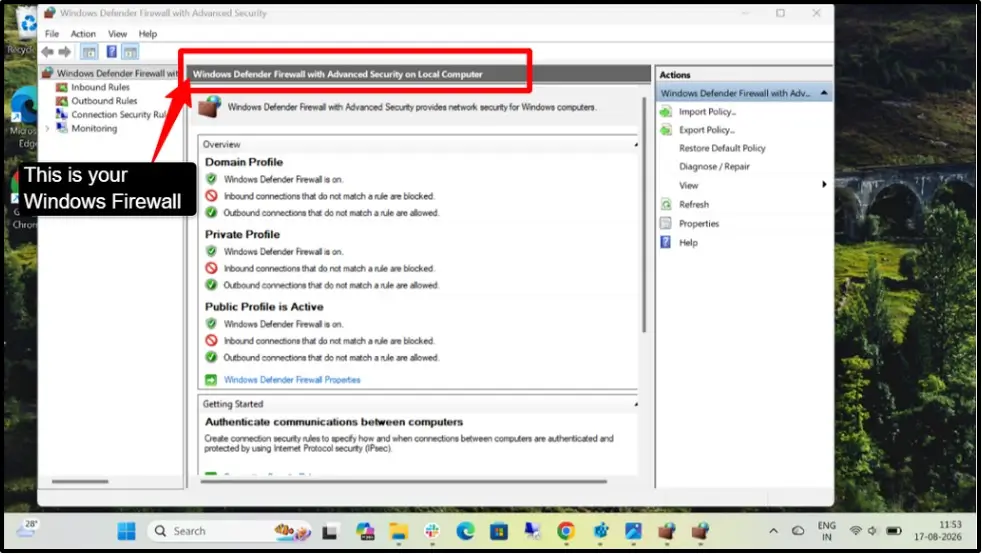Screen dimensions: 982x554
Task: Click the horizontal scrollbar under center pane
Action: click(x=403, y=481)
